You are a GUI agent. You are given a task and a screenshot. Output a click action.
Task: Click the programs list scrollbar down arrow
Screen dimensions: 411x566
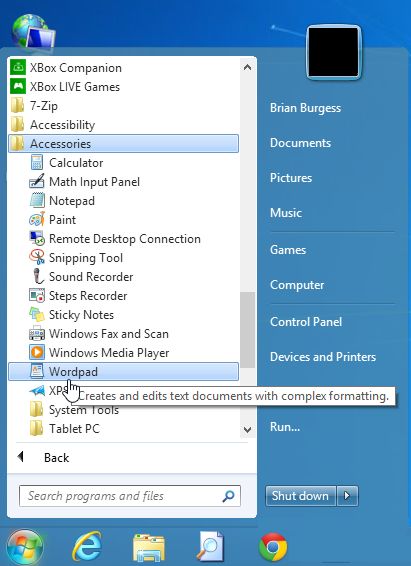coord(248,430)
